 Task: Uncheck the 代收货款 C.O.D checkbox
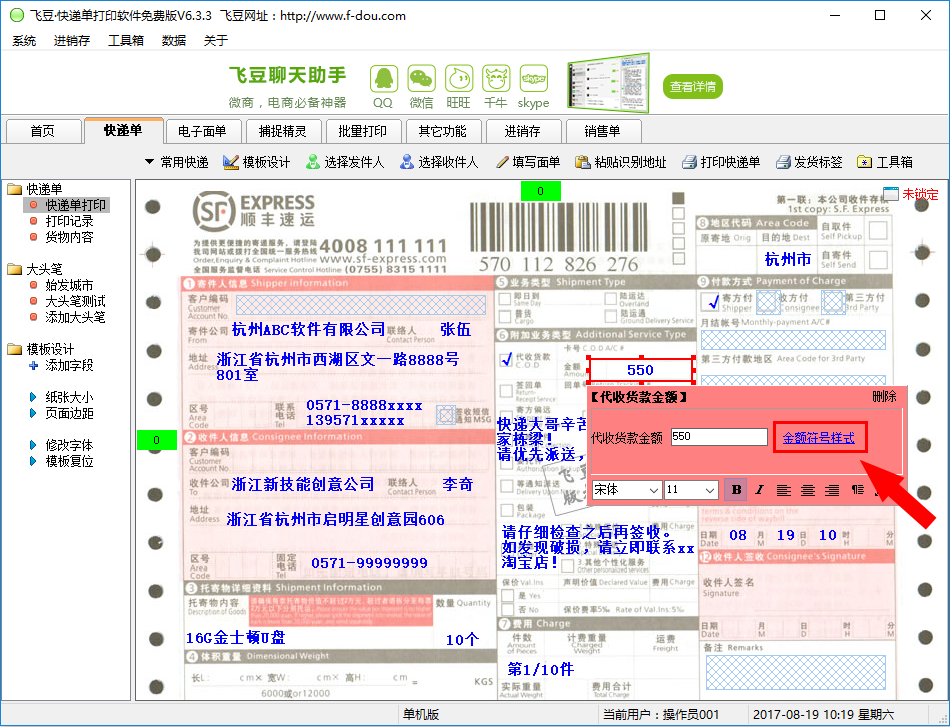tap(507, 359)
